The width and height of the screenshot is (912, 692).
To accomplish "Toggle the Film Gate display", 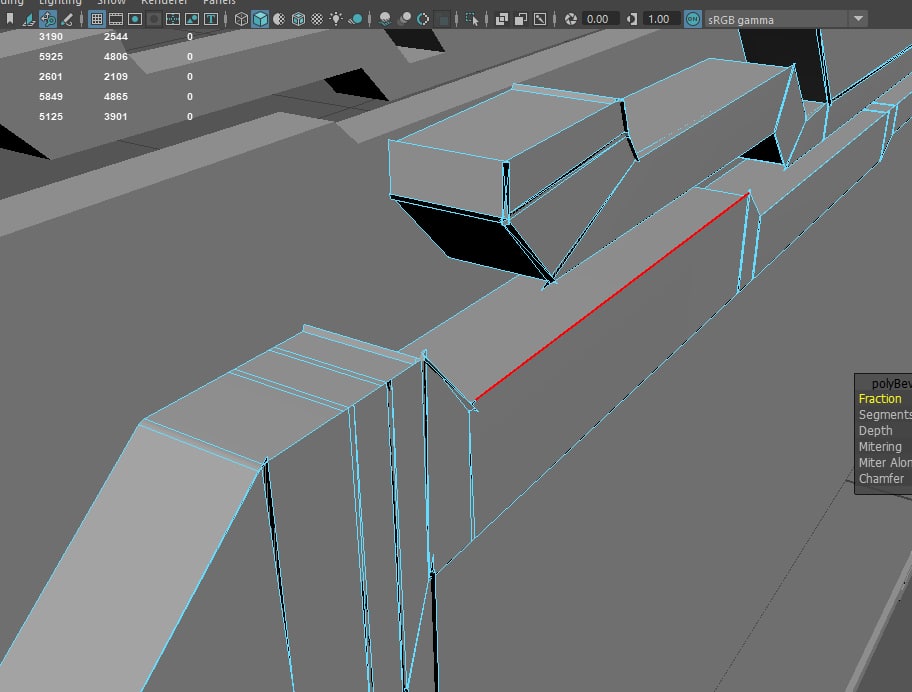I will [116, 19].
